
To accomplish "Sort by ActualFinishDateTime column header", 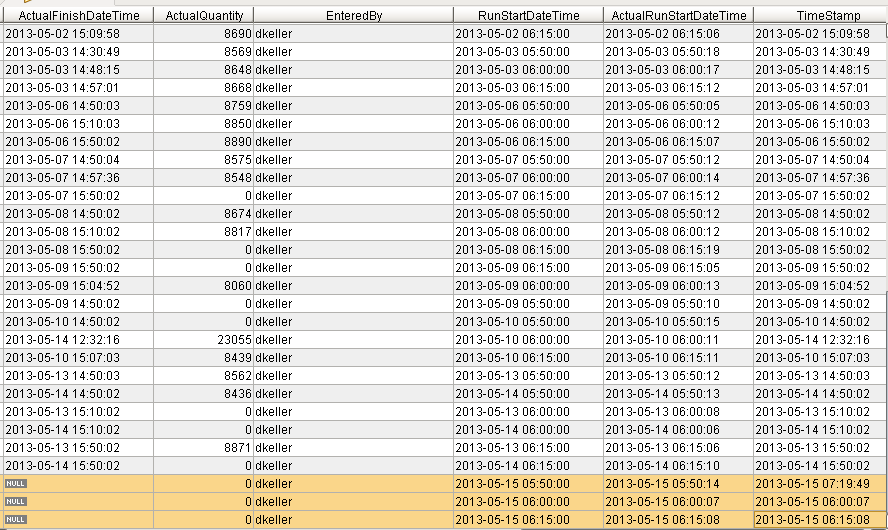I will pos(78,15).
